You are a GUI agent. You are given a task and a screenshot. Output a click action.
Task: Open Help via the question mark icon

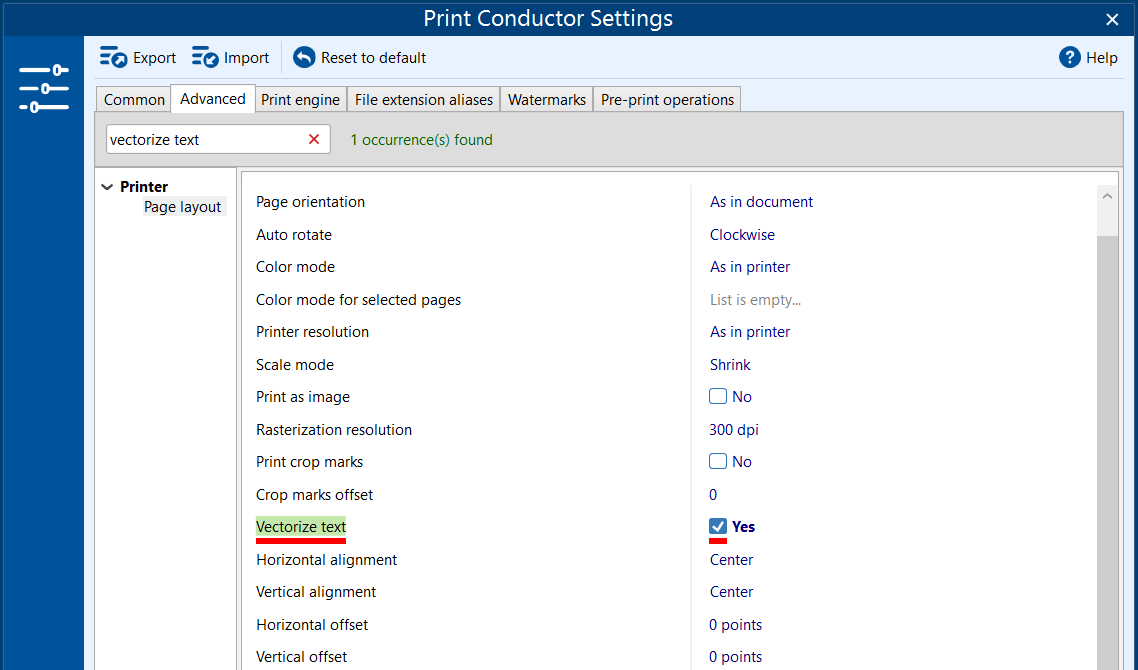[1069, 58]
